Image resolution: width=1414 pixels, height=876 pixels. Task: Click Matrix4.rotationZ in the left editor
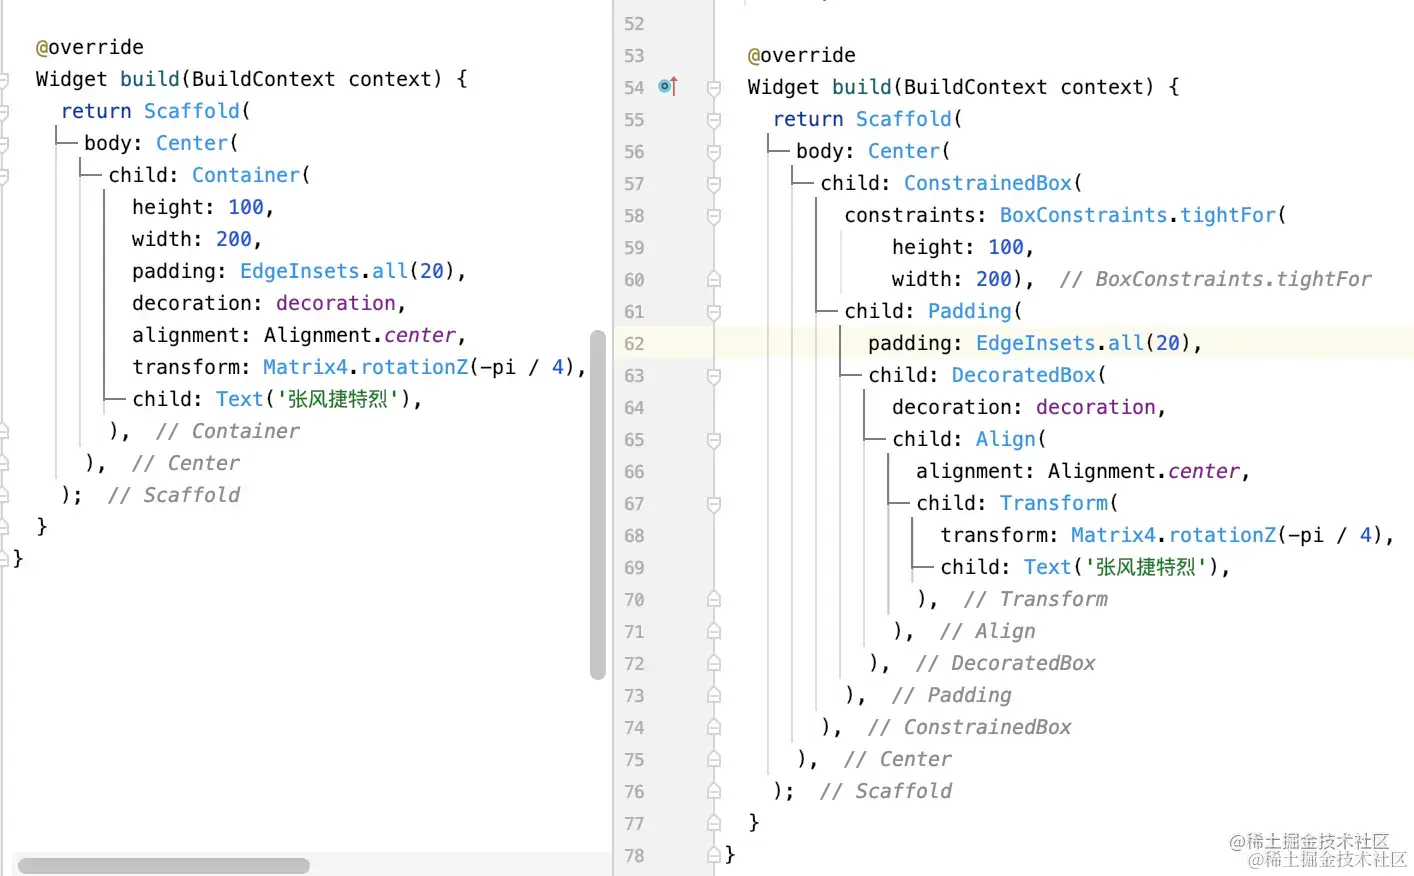[365, 367]
